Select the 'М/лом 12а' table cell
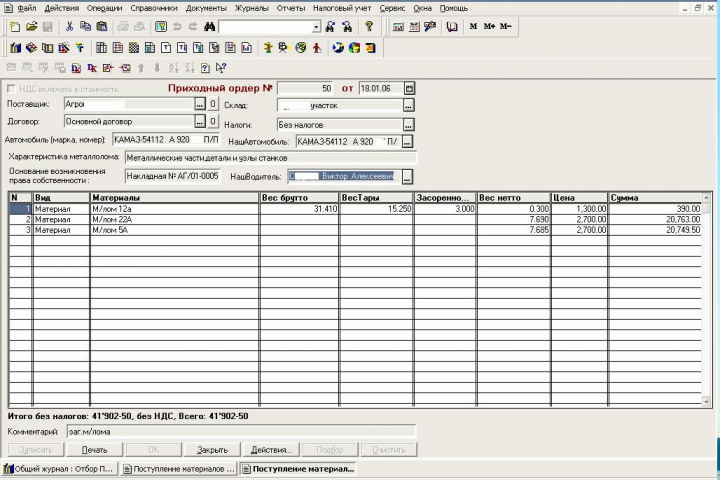 (x=174, y=209)
